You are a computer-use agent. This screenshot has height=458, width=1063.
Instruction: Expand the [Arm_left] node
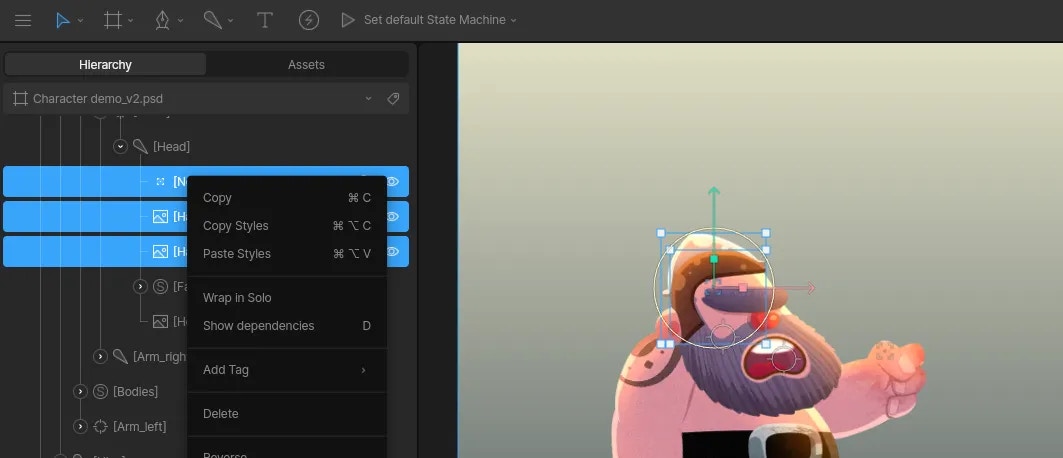[81, 426]
